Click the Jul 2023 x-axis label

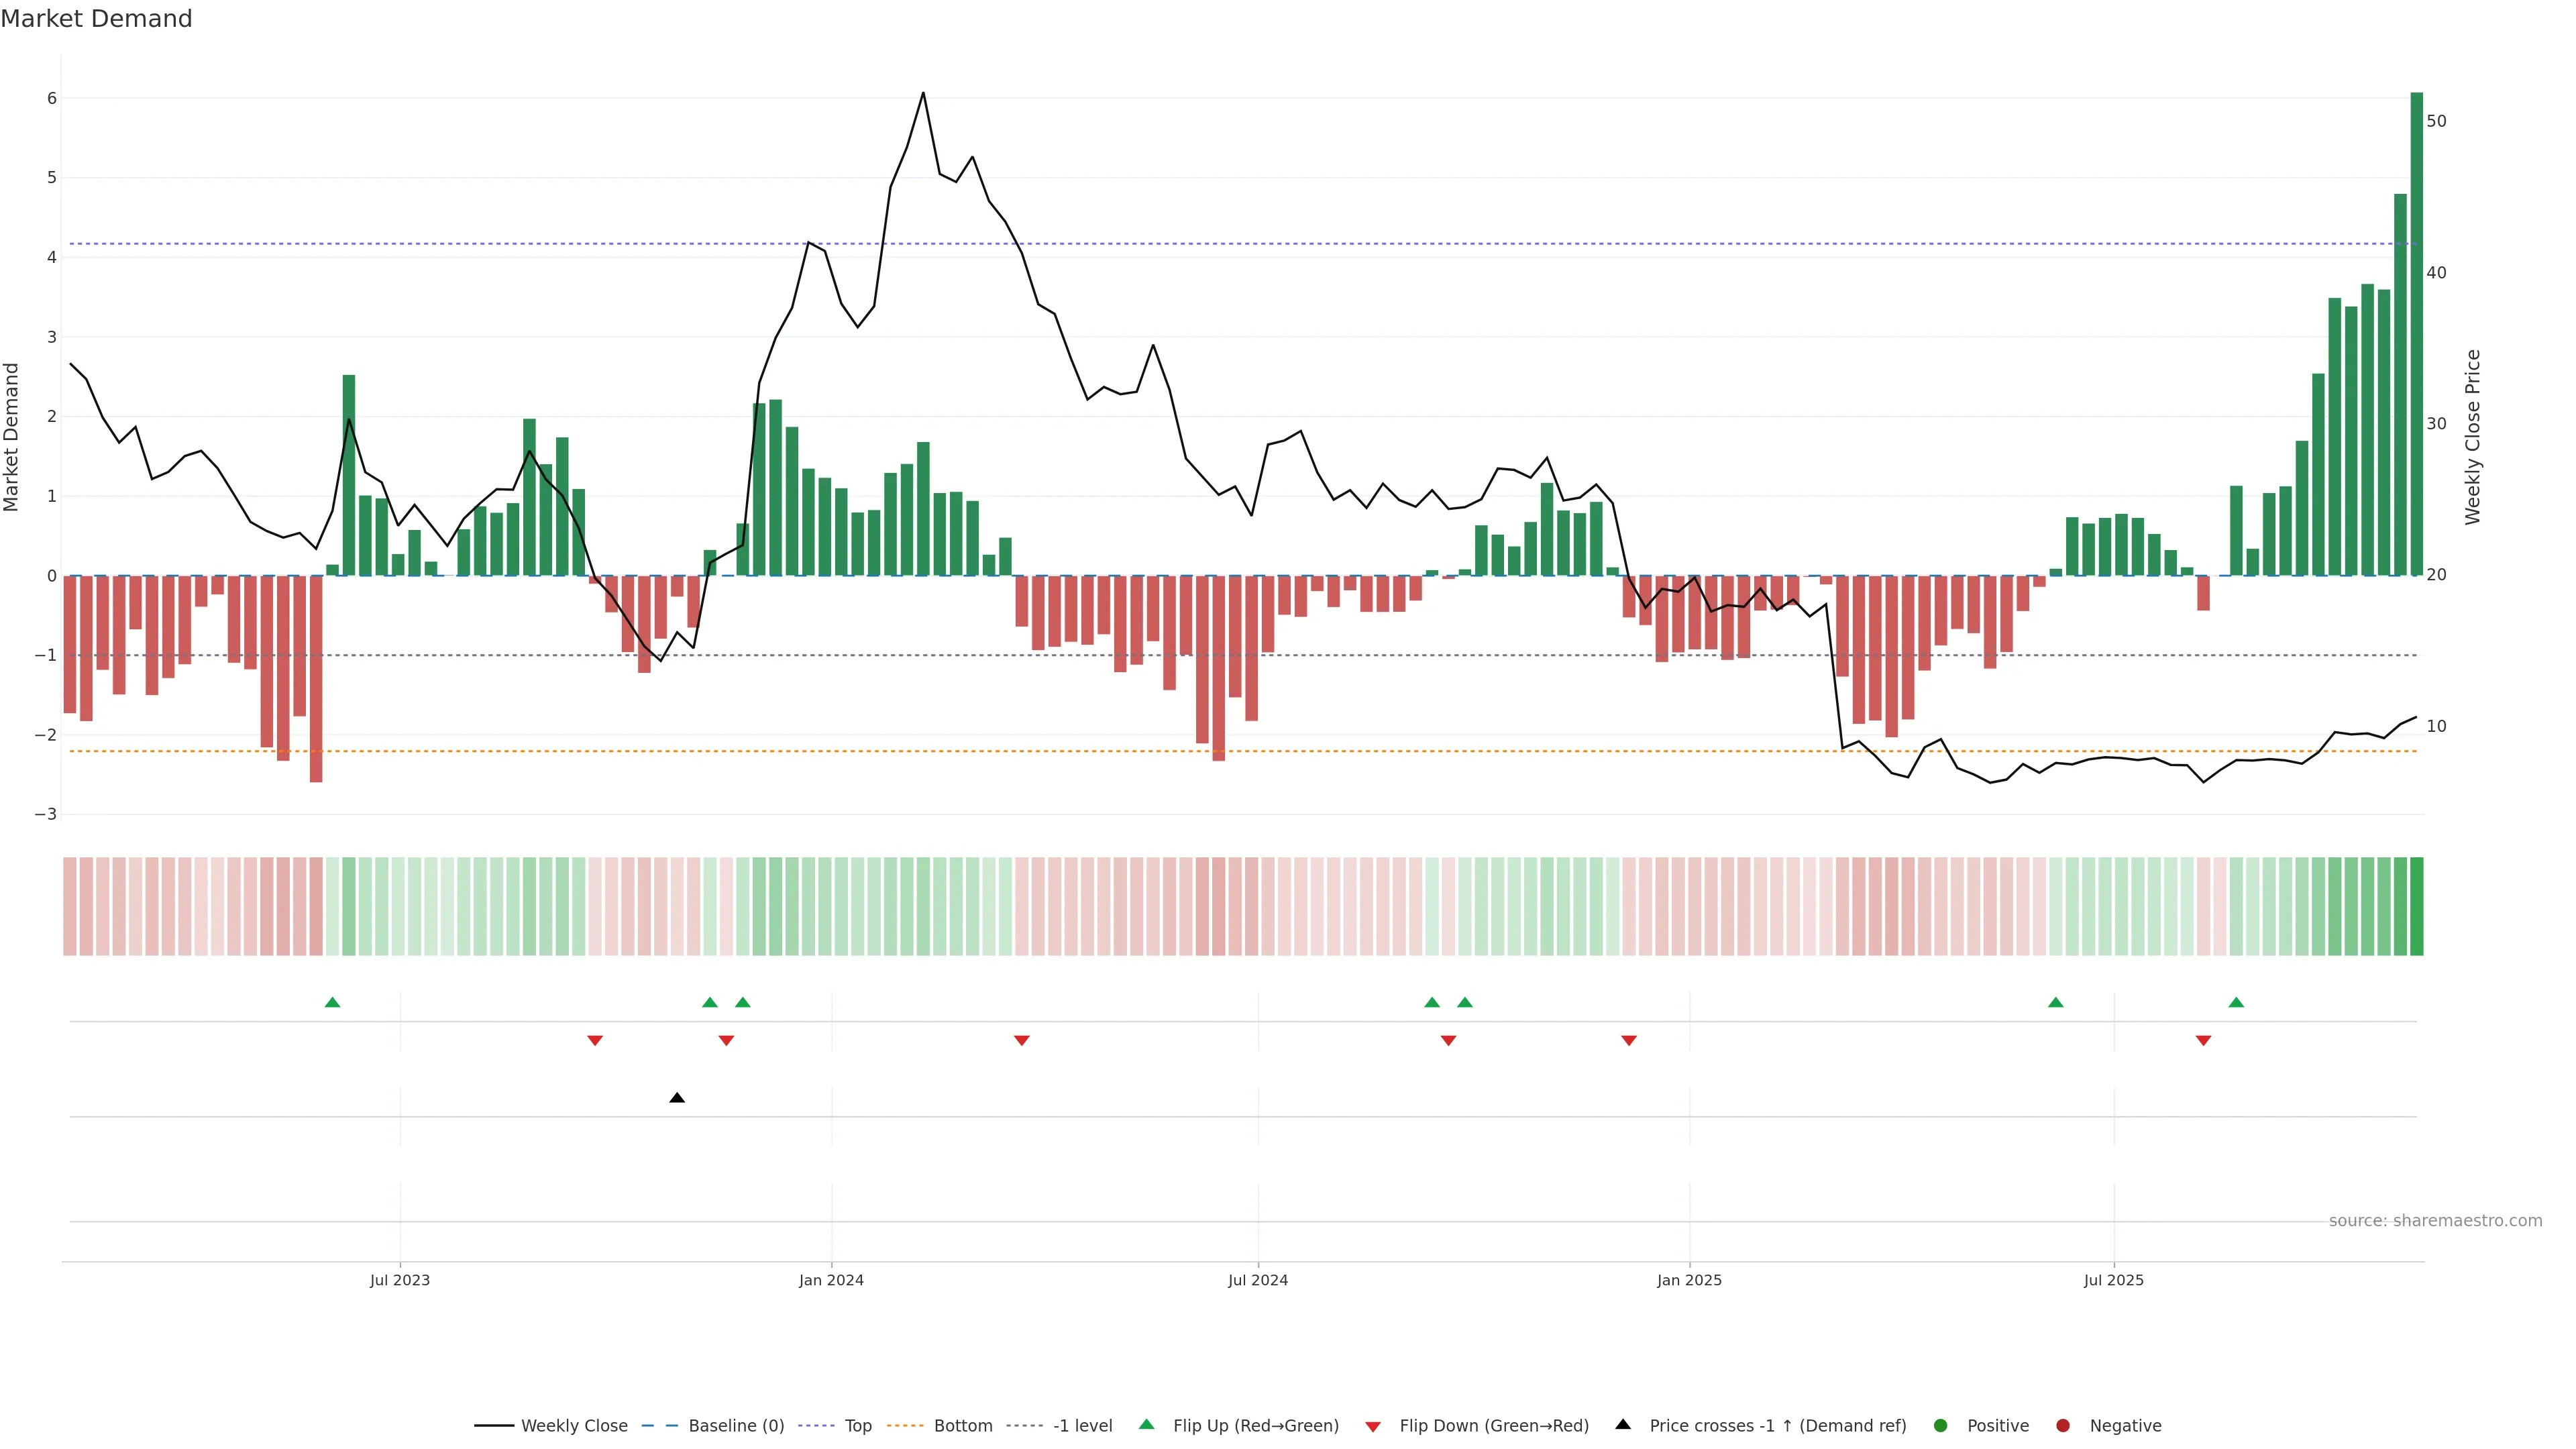tap(400, 1280)
